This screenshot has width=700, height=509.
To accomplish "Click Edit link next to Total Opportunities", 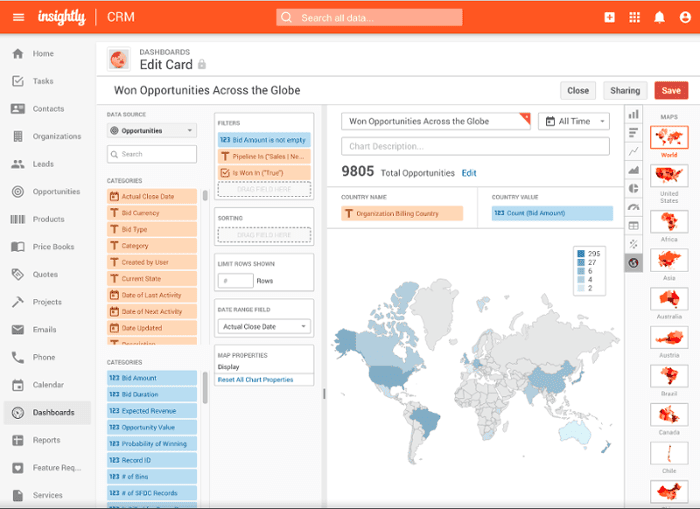I will (469, 173).
